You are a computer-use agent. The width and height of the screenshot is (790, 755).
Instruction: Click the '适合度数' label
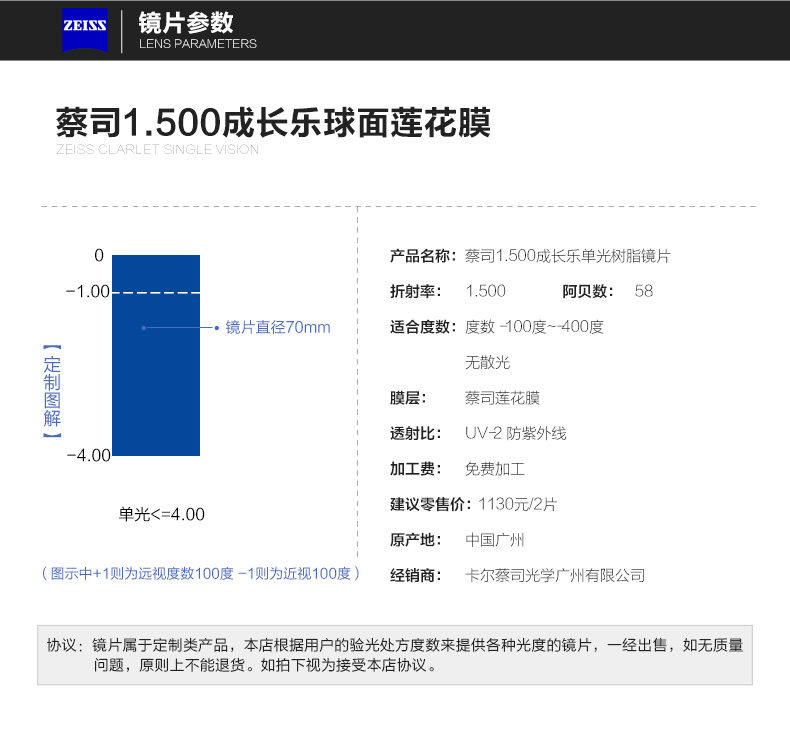pyautogui.click(x=423, y=327)
